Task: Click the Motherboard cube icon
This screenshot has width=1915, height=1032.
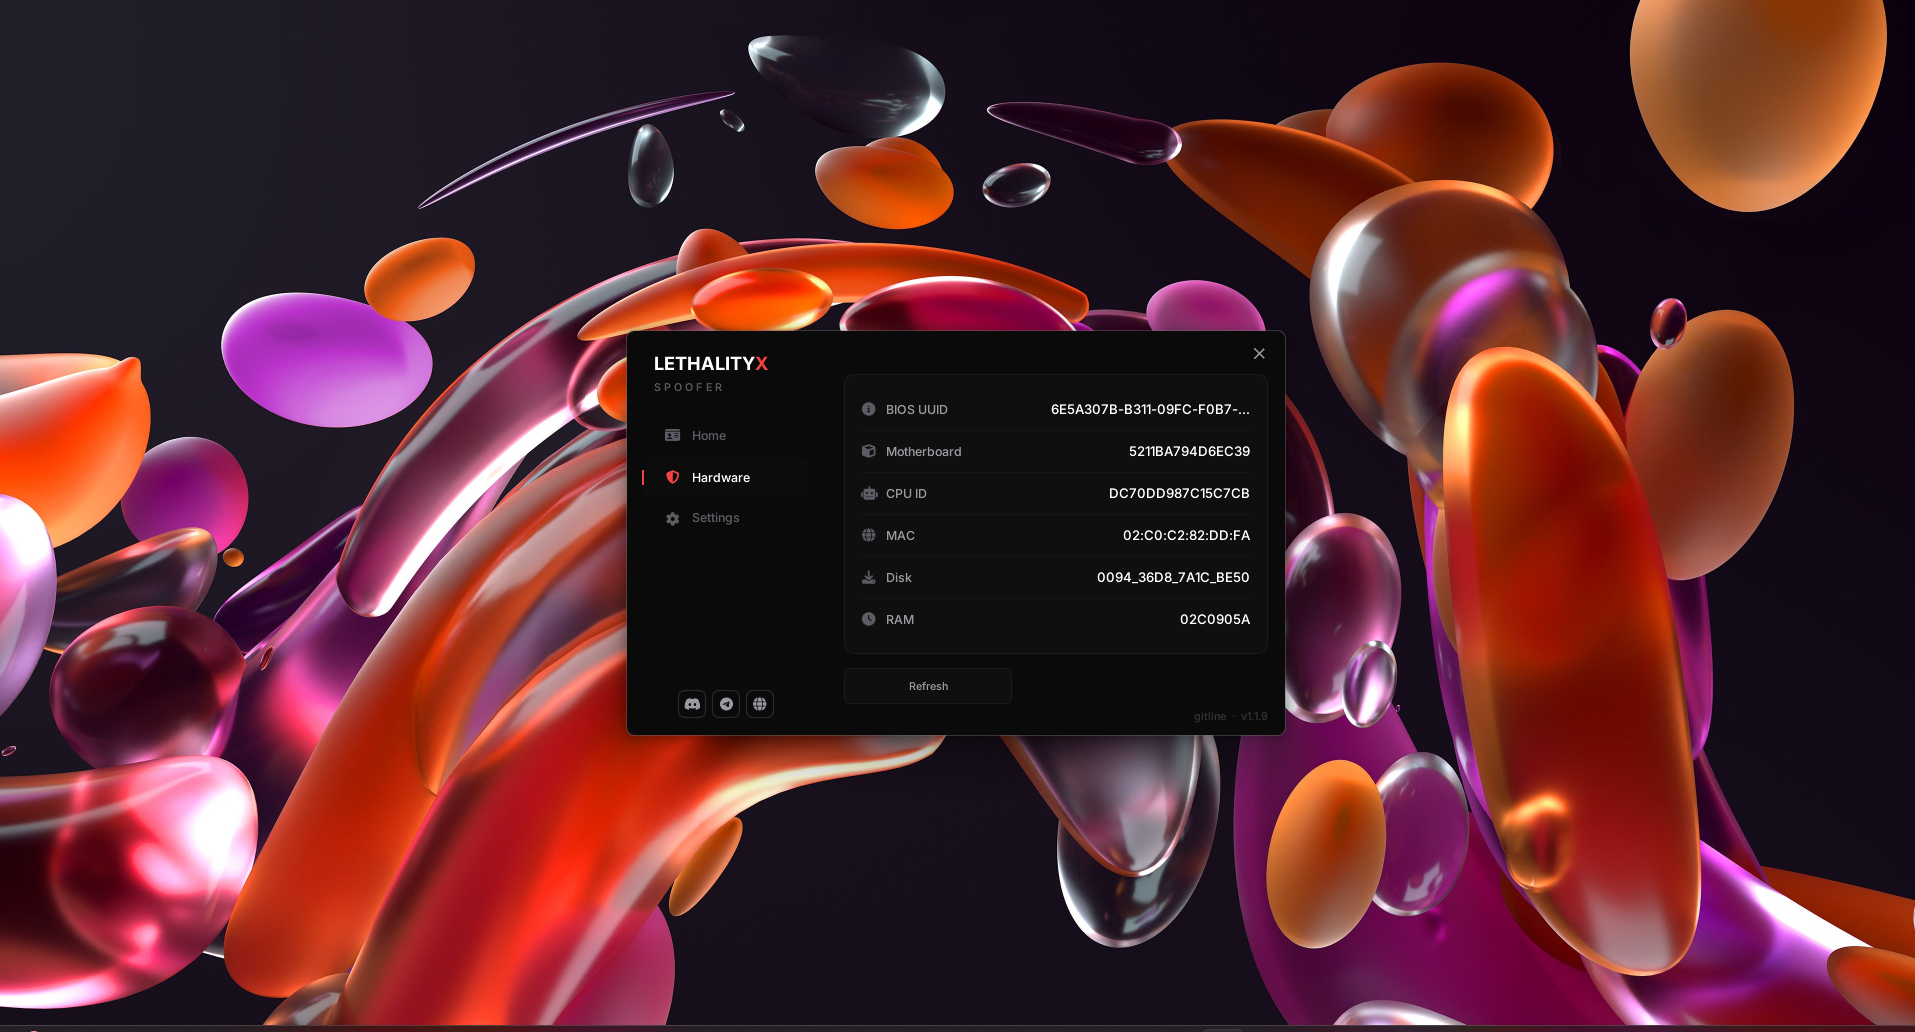Action: 868,451
